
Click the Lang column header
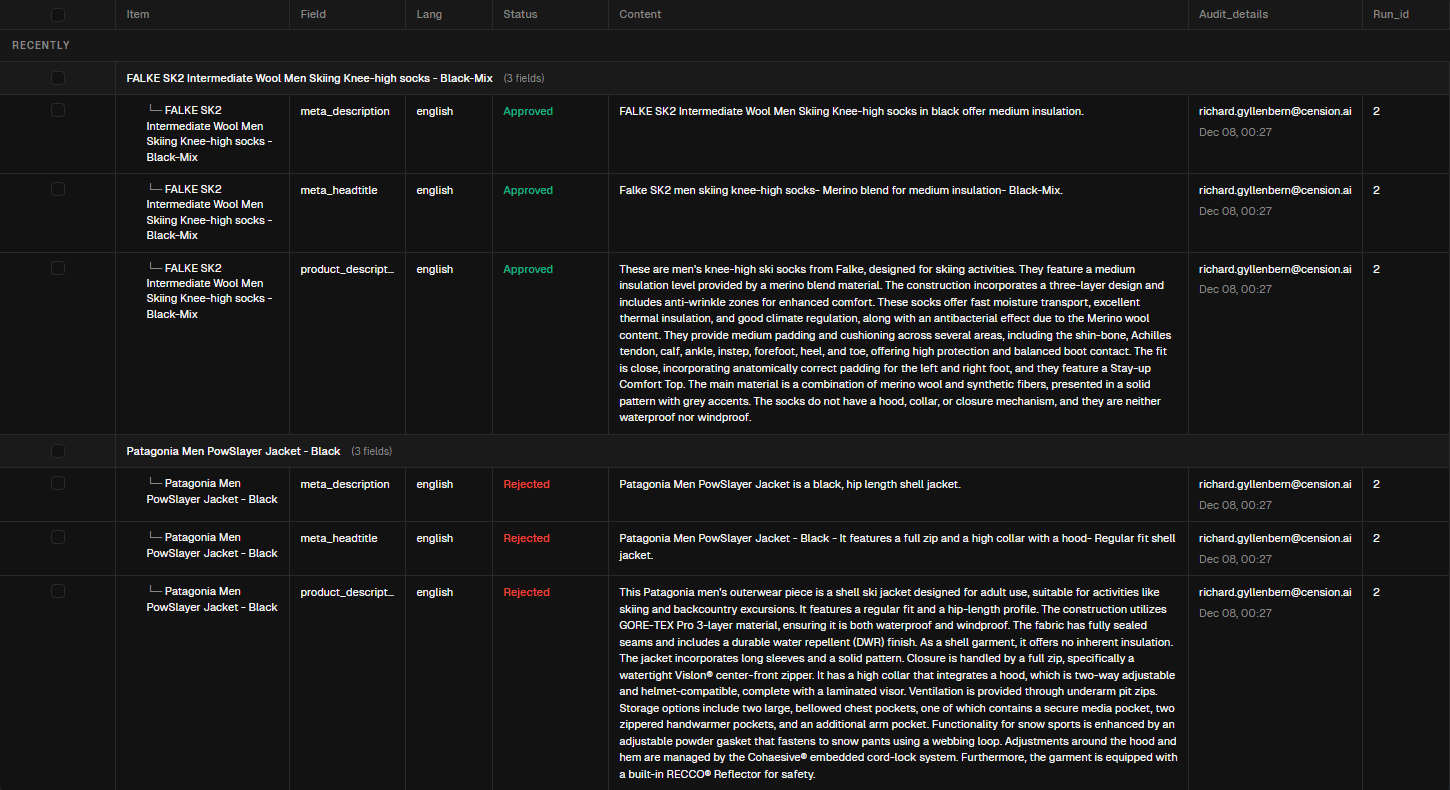pos(428,14)
